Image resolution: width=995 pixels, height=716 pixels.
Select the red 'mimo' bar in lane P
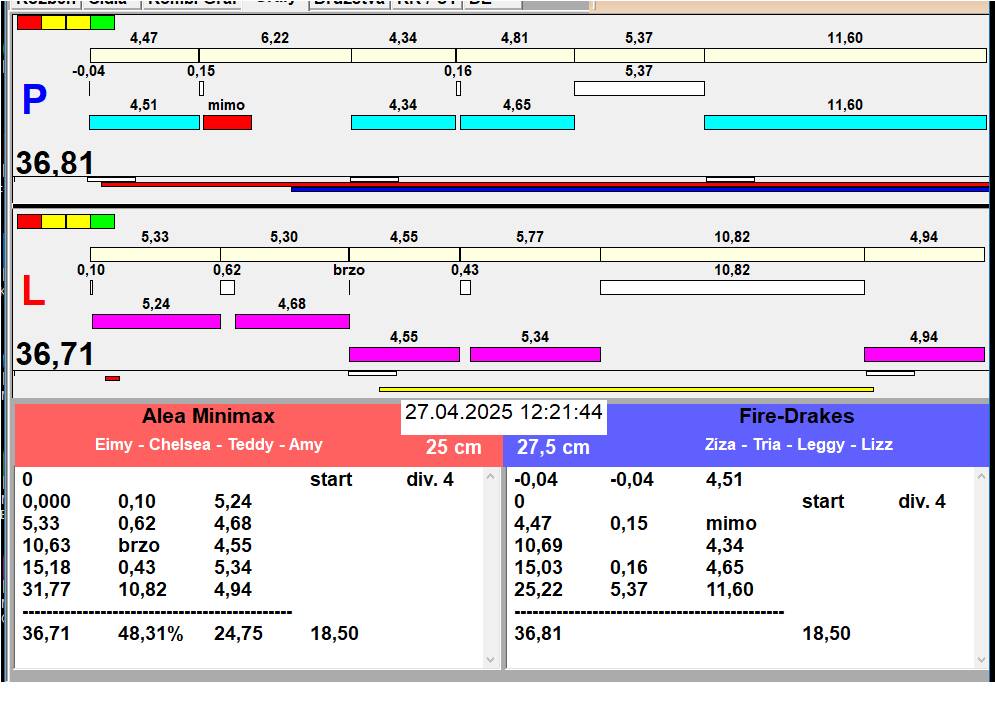point(227,122)
